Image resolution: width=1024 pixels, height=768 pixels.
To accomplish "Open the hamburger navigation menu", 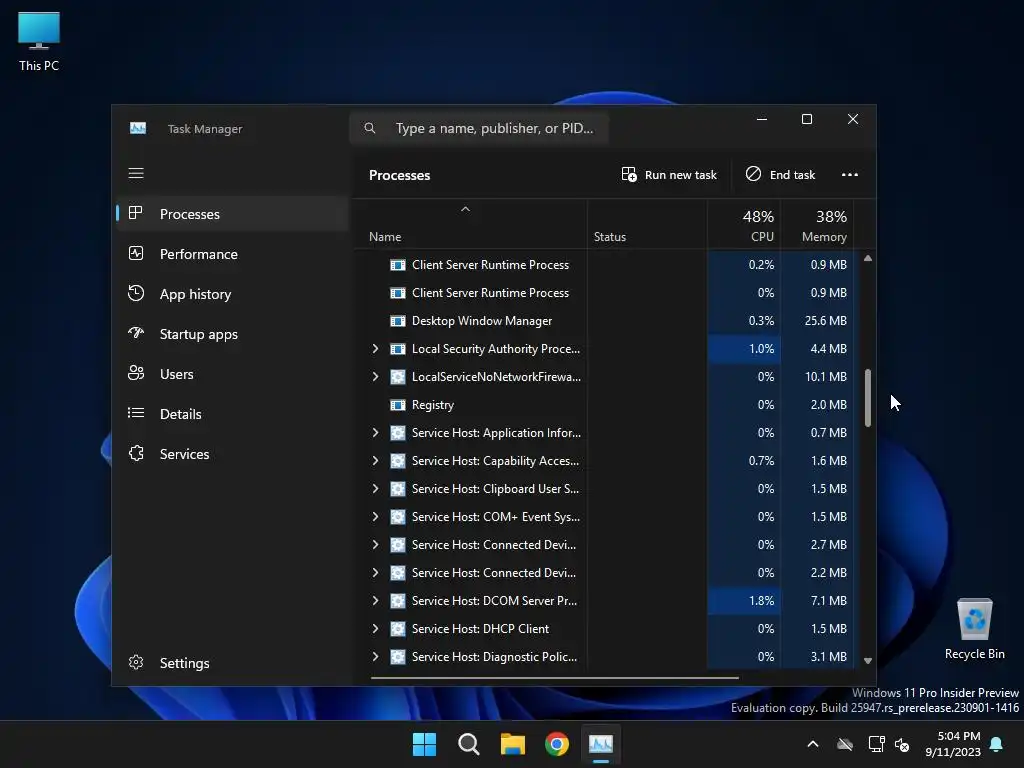I will point(136,173).
